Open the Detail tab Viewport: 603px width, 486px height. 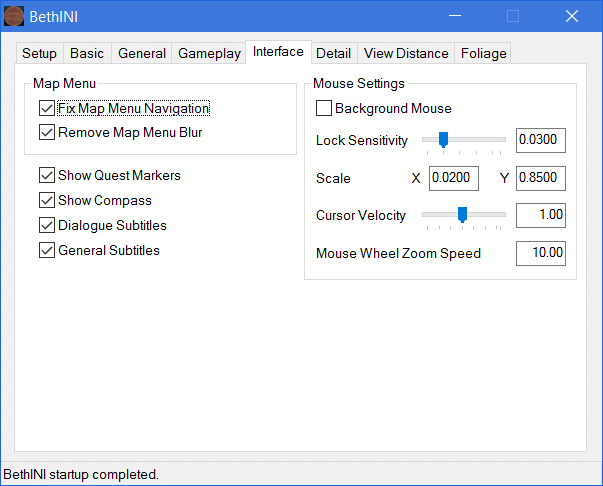point(333,54)
